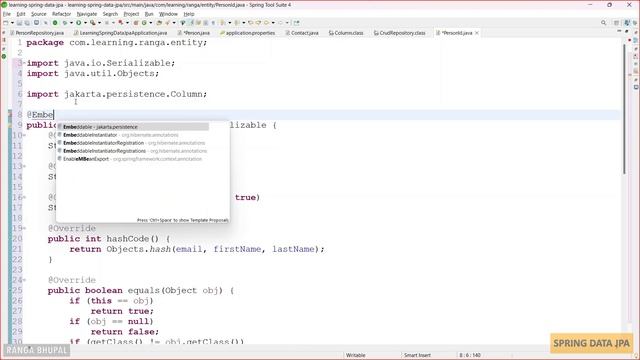Click the package declaration on line 1
This screenshot has height=360, width=640.
[117, 42]
